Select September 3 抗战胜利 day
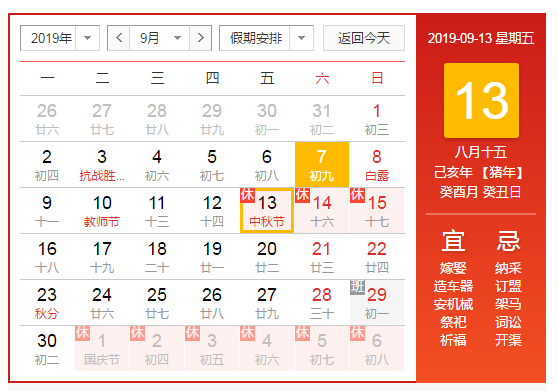This screenshot has width=558, height=391. pyautogui.click(x=102, y=165)
